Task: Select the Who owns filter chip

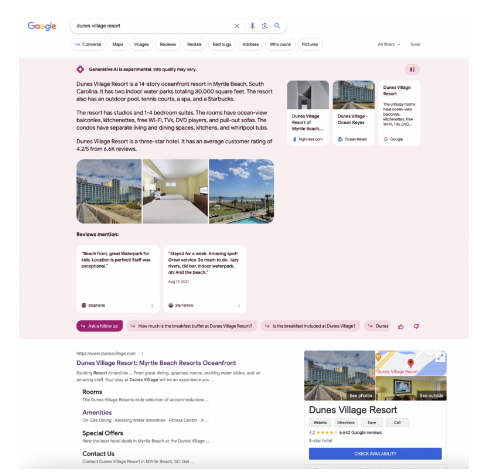Action: tap(280, 44)
